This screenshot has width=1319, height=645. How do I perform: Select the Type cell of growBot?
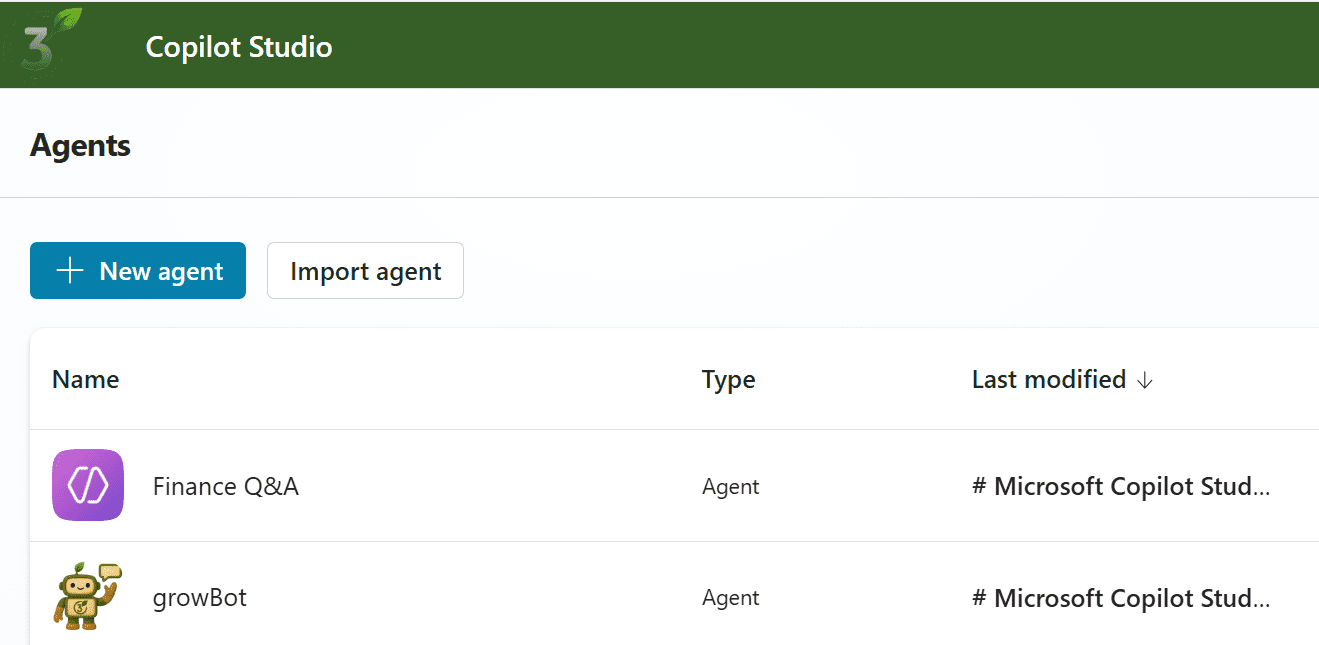pos(731,598)
